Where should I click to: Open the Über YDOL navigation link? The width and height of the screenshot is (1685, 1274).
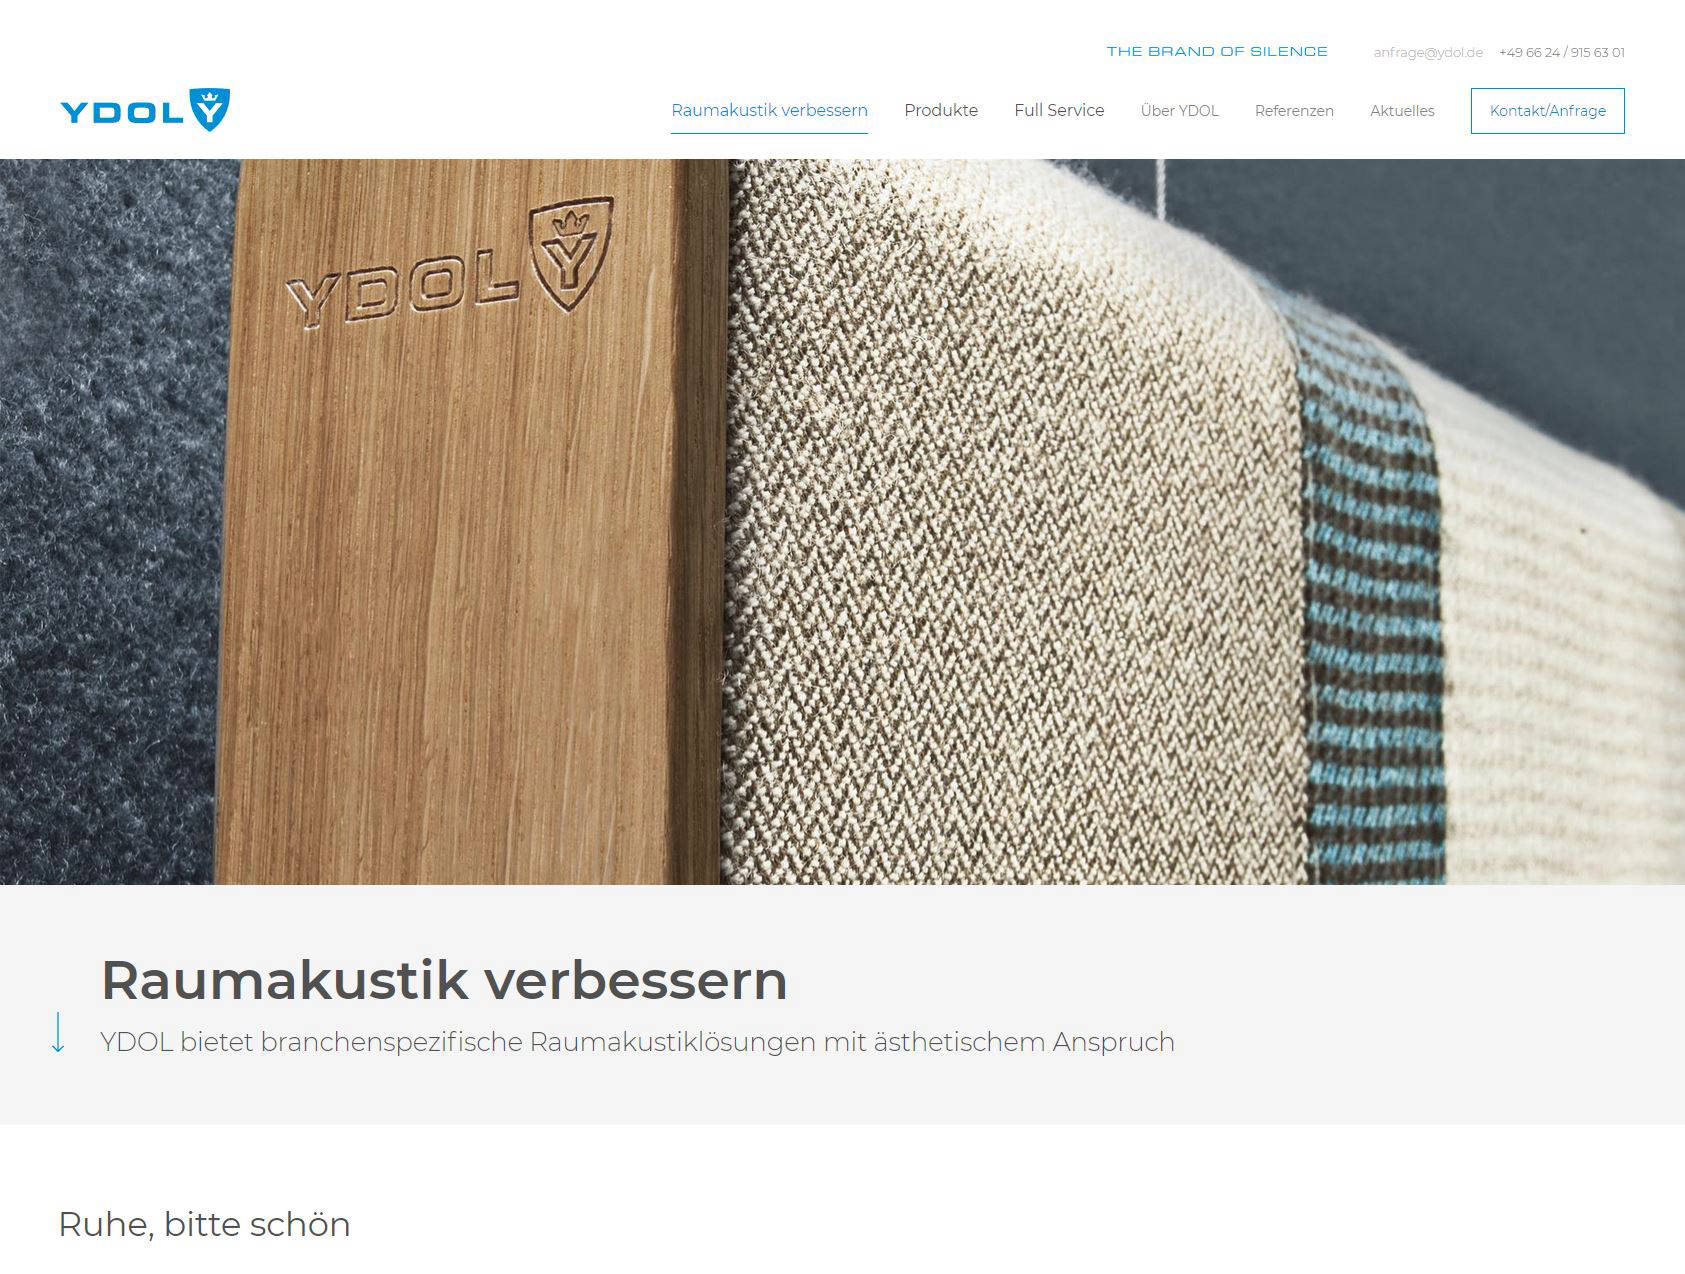coord(1180,111)
